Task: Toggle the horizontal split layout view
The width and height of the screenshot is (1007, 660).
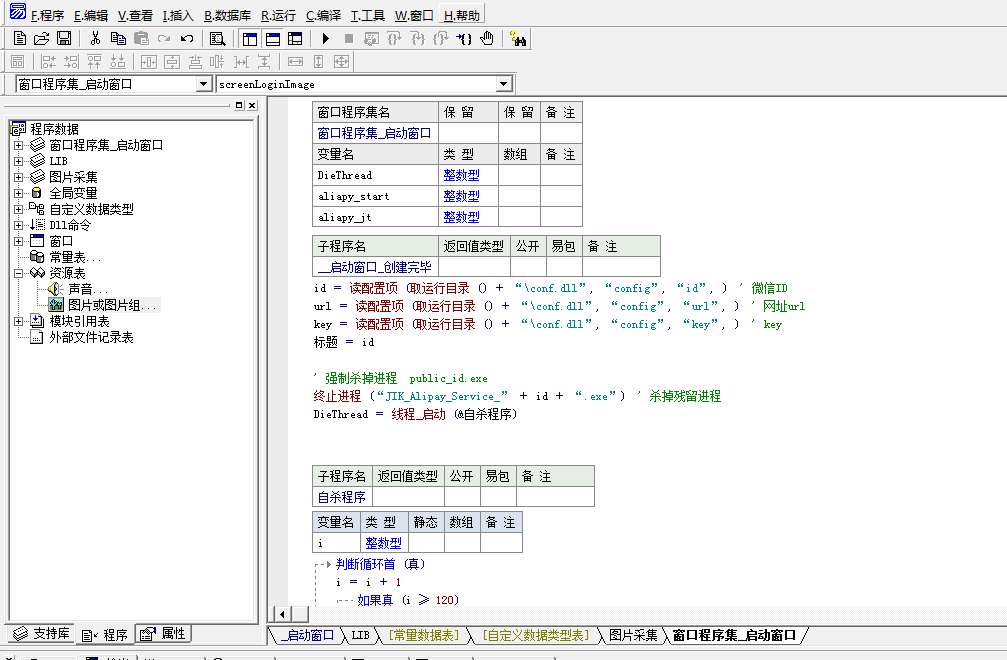Action: point(273,38)
